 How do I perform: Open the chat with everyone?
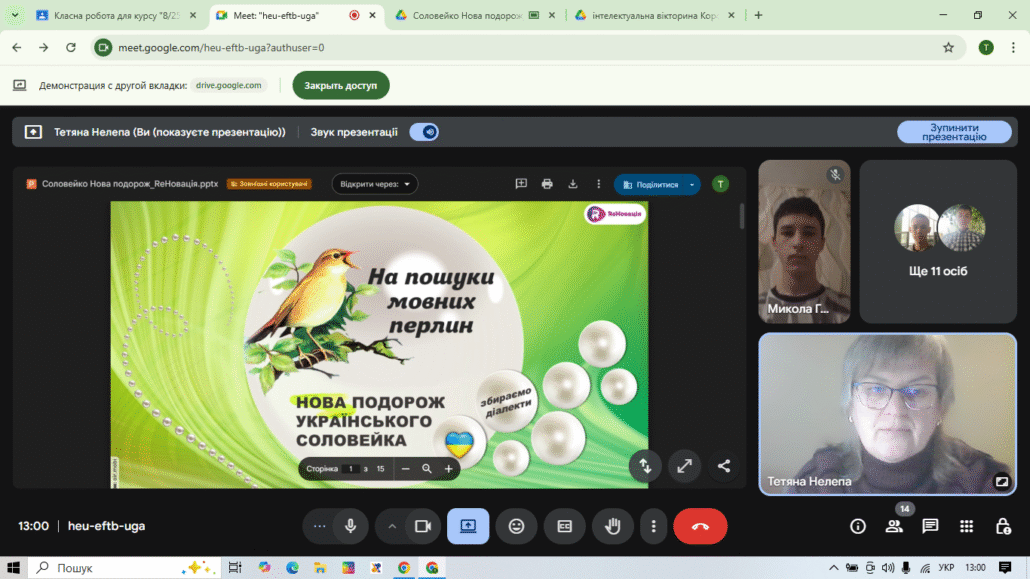pyautogui.click(x=930, y=526)
